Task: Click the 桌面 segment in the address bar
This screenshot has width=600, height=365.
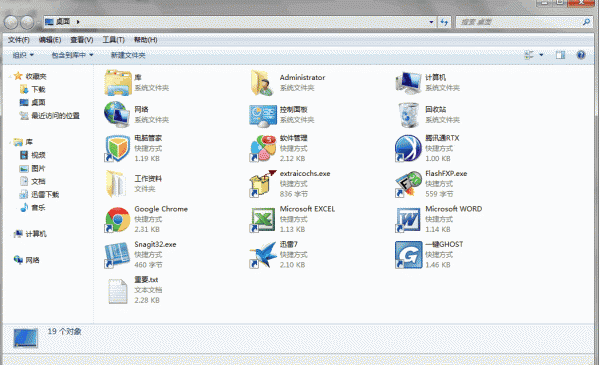Action: tap(63, 22)
